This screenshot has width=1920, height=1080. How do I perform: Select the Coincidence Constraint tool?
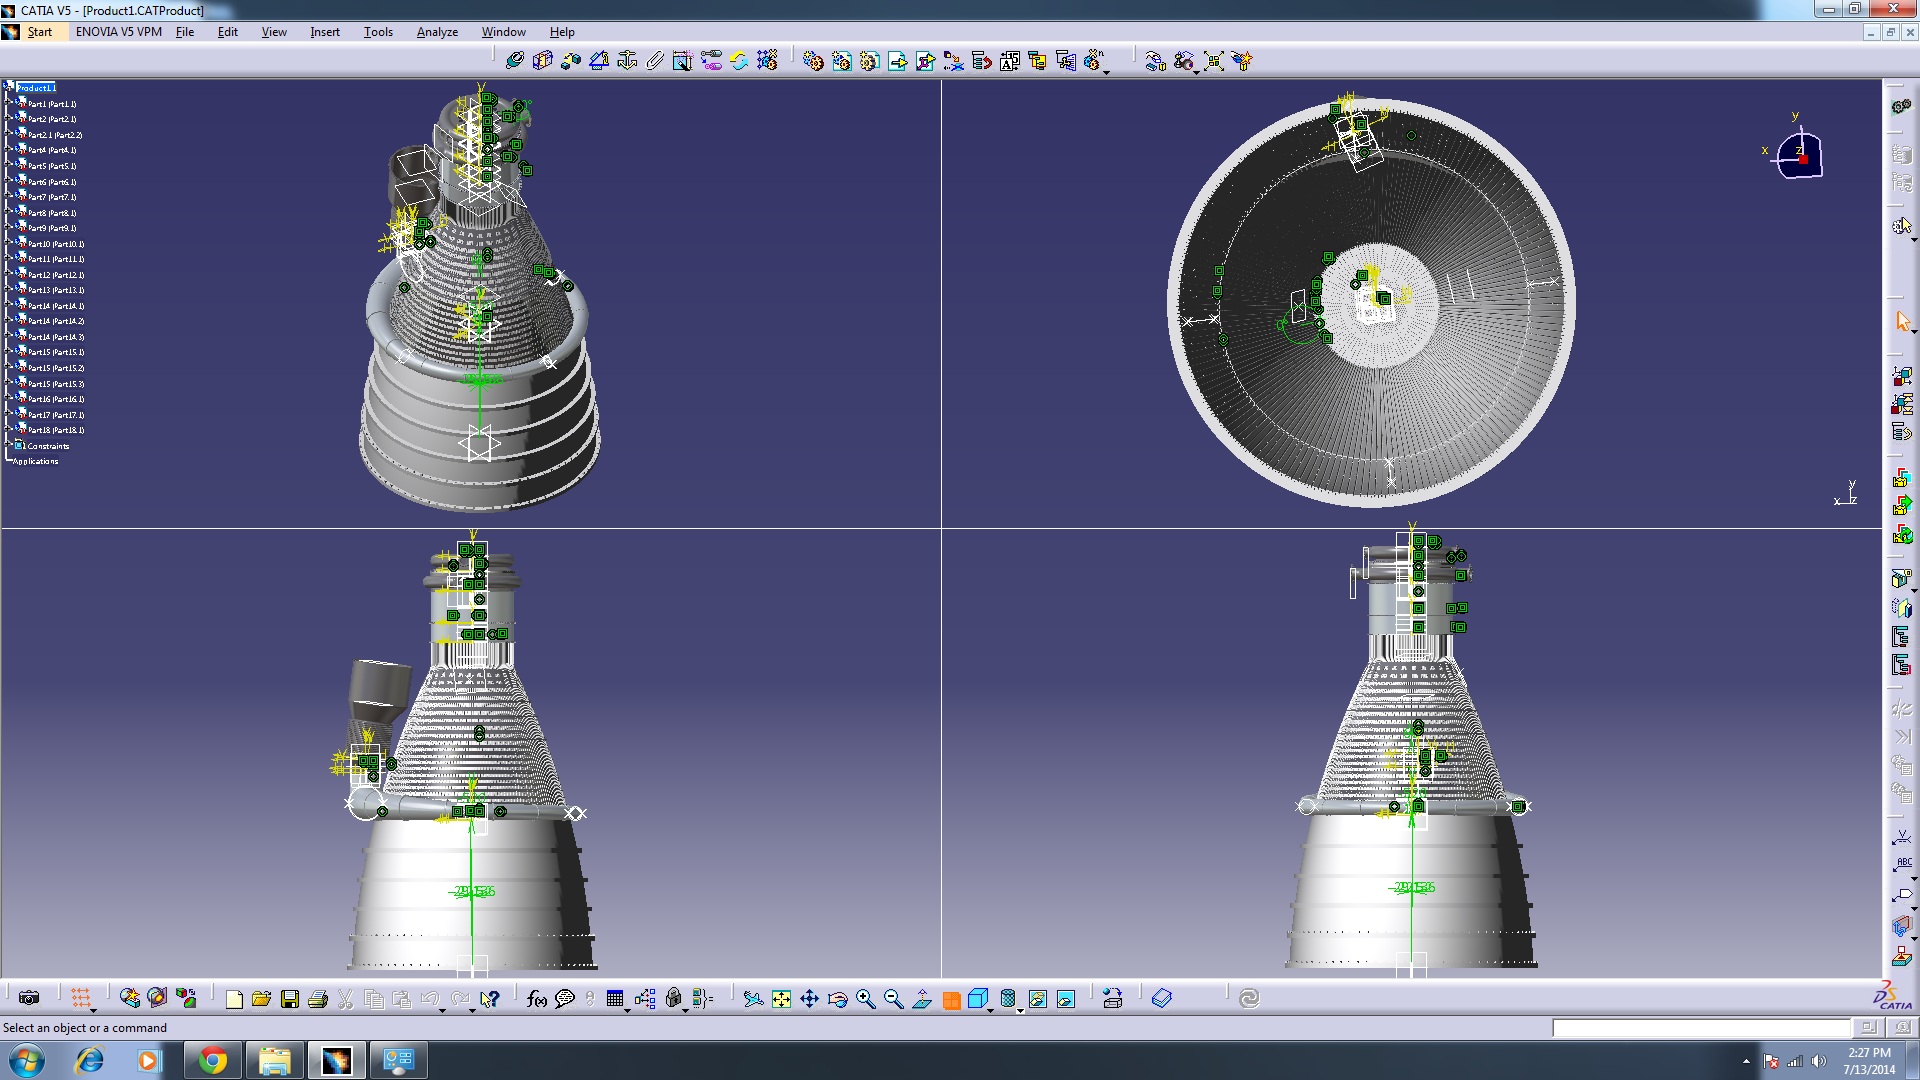click(x=515, y=61)
